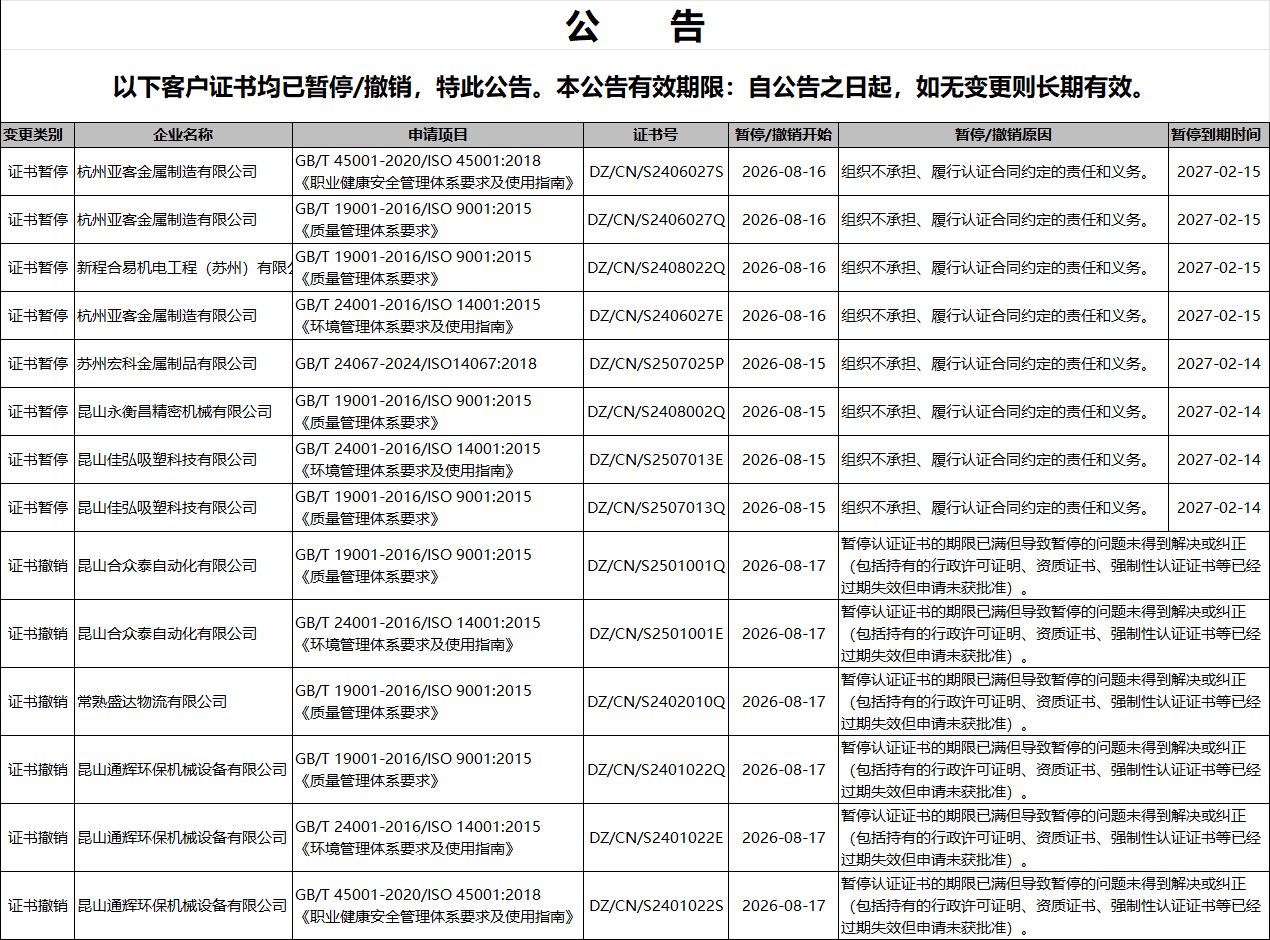Screen dimensions: 1270x940
Task: Click 昆山通辉环保机械设备有限公司 in the S2401022S row
Action: coord(182,905)
